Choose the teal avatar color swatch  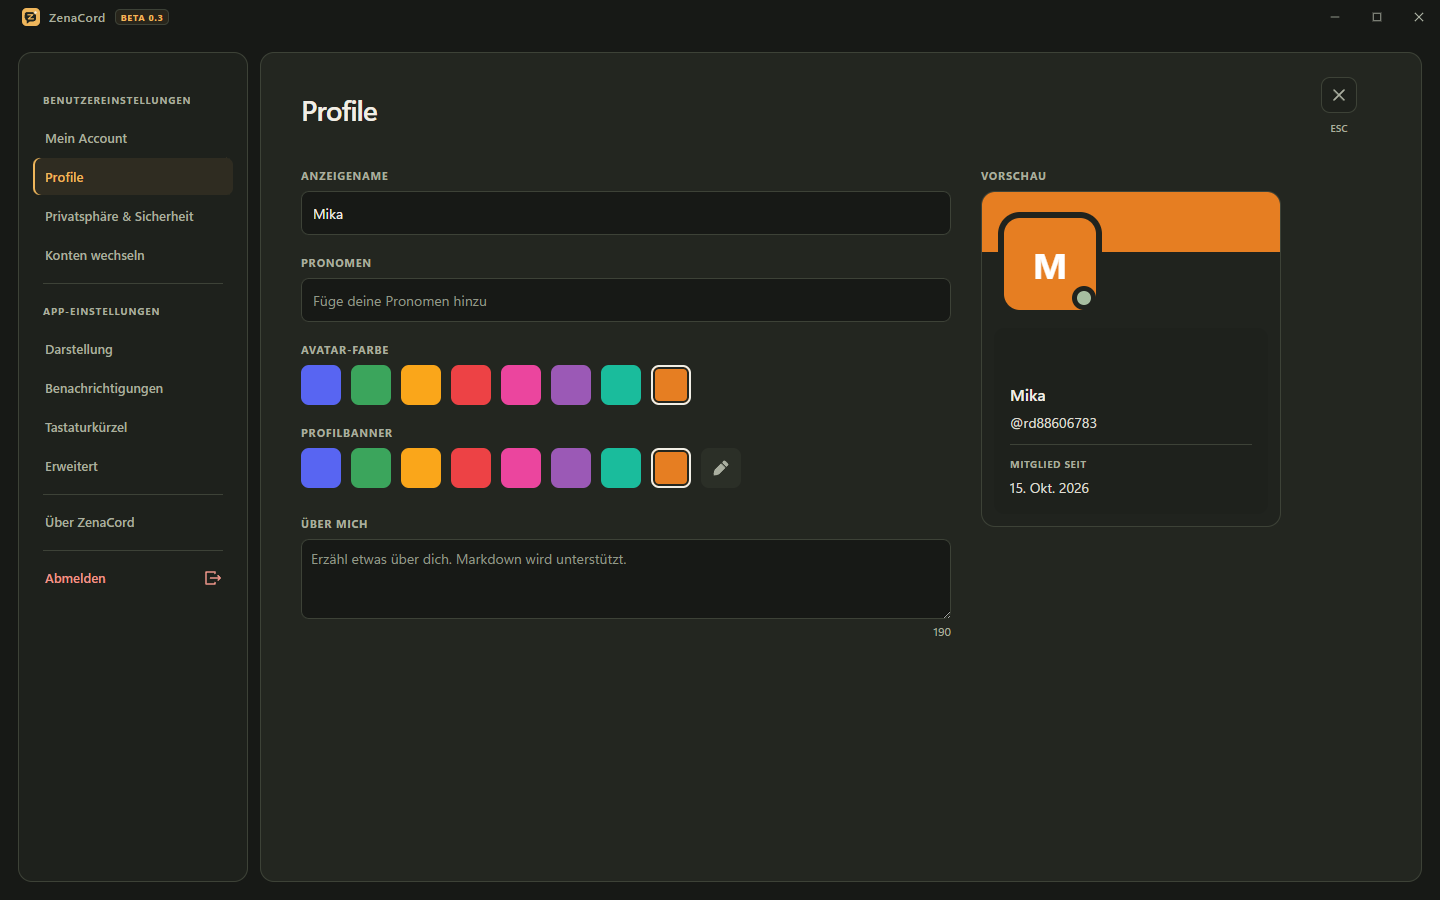click(621, 385)
